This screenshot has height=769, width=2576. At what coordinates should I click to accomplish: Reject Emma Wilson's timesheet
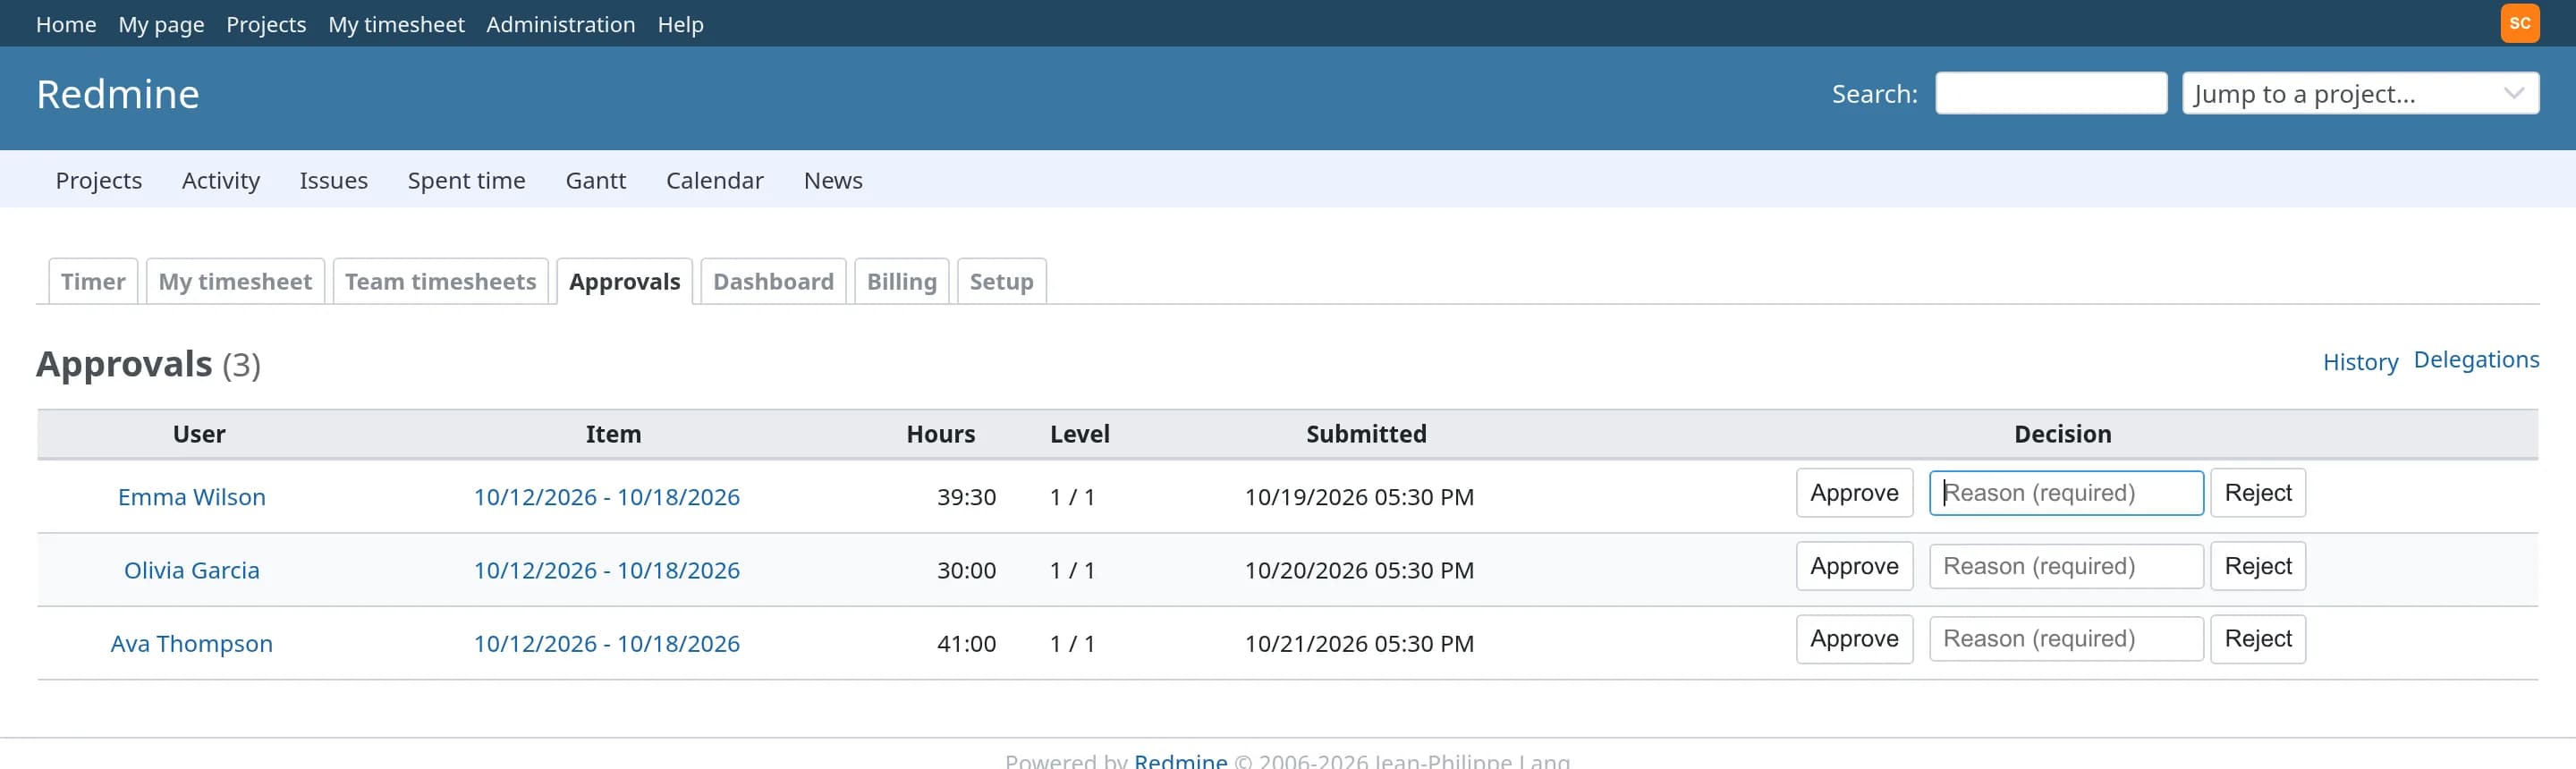2258,493
